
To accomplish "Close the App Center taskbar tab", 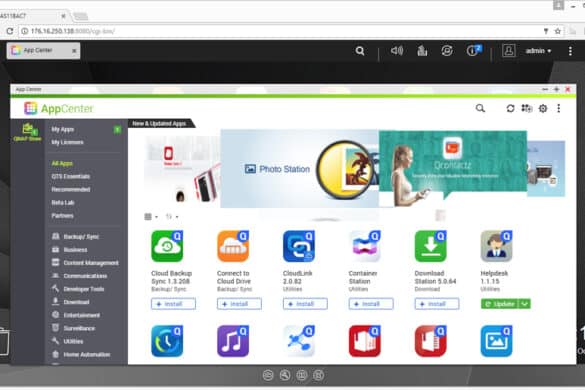I will click(74, 51).
